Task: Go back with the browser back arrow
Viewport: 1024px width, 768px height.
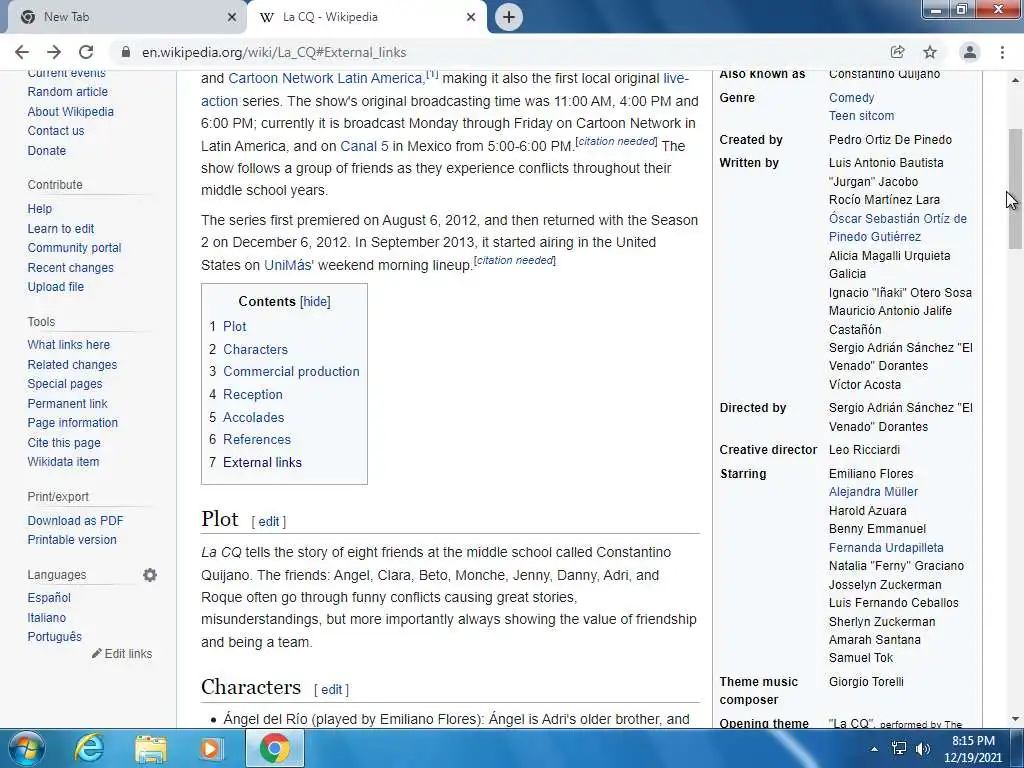Action: (x=22, y=52)
